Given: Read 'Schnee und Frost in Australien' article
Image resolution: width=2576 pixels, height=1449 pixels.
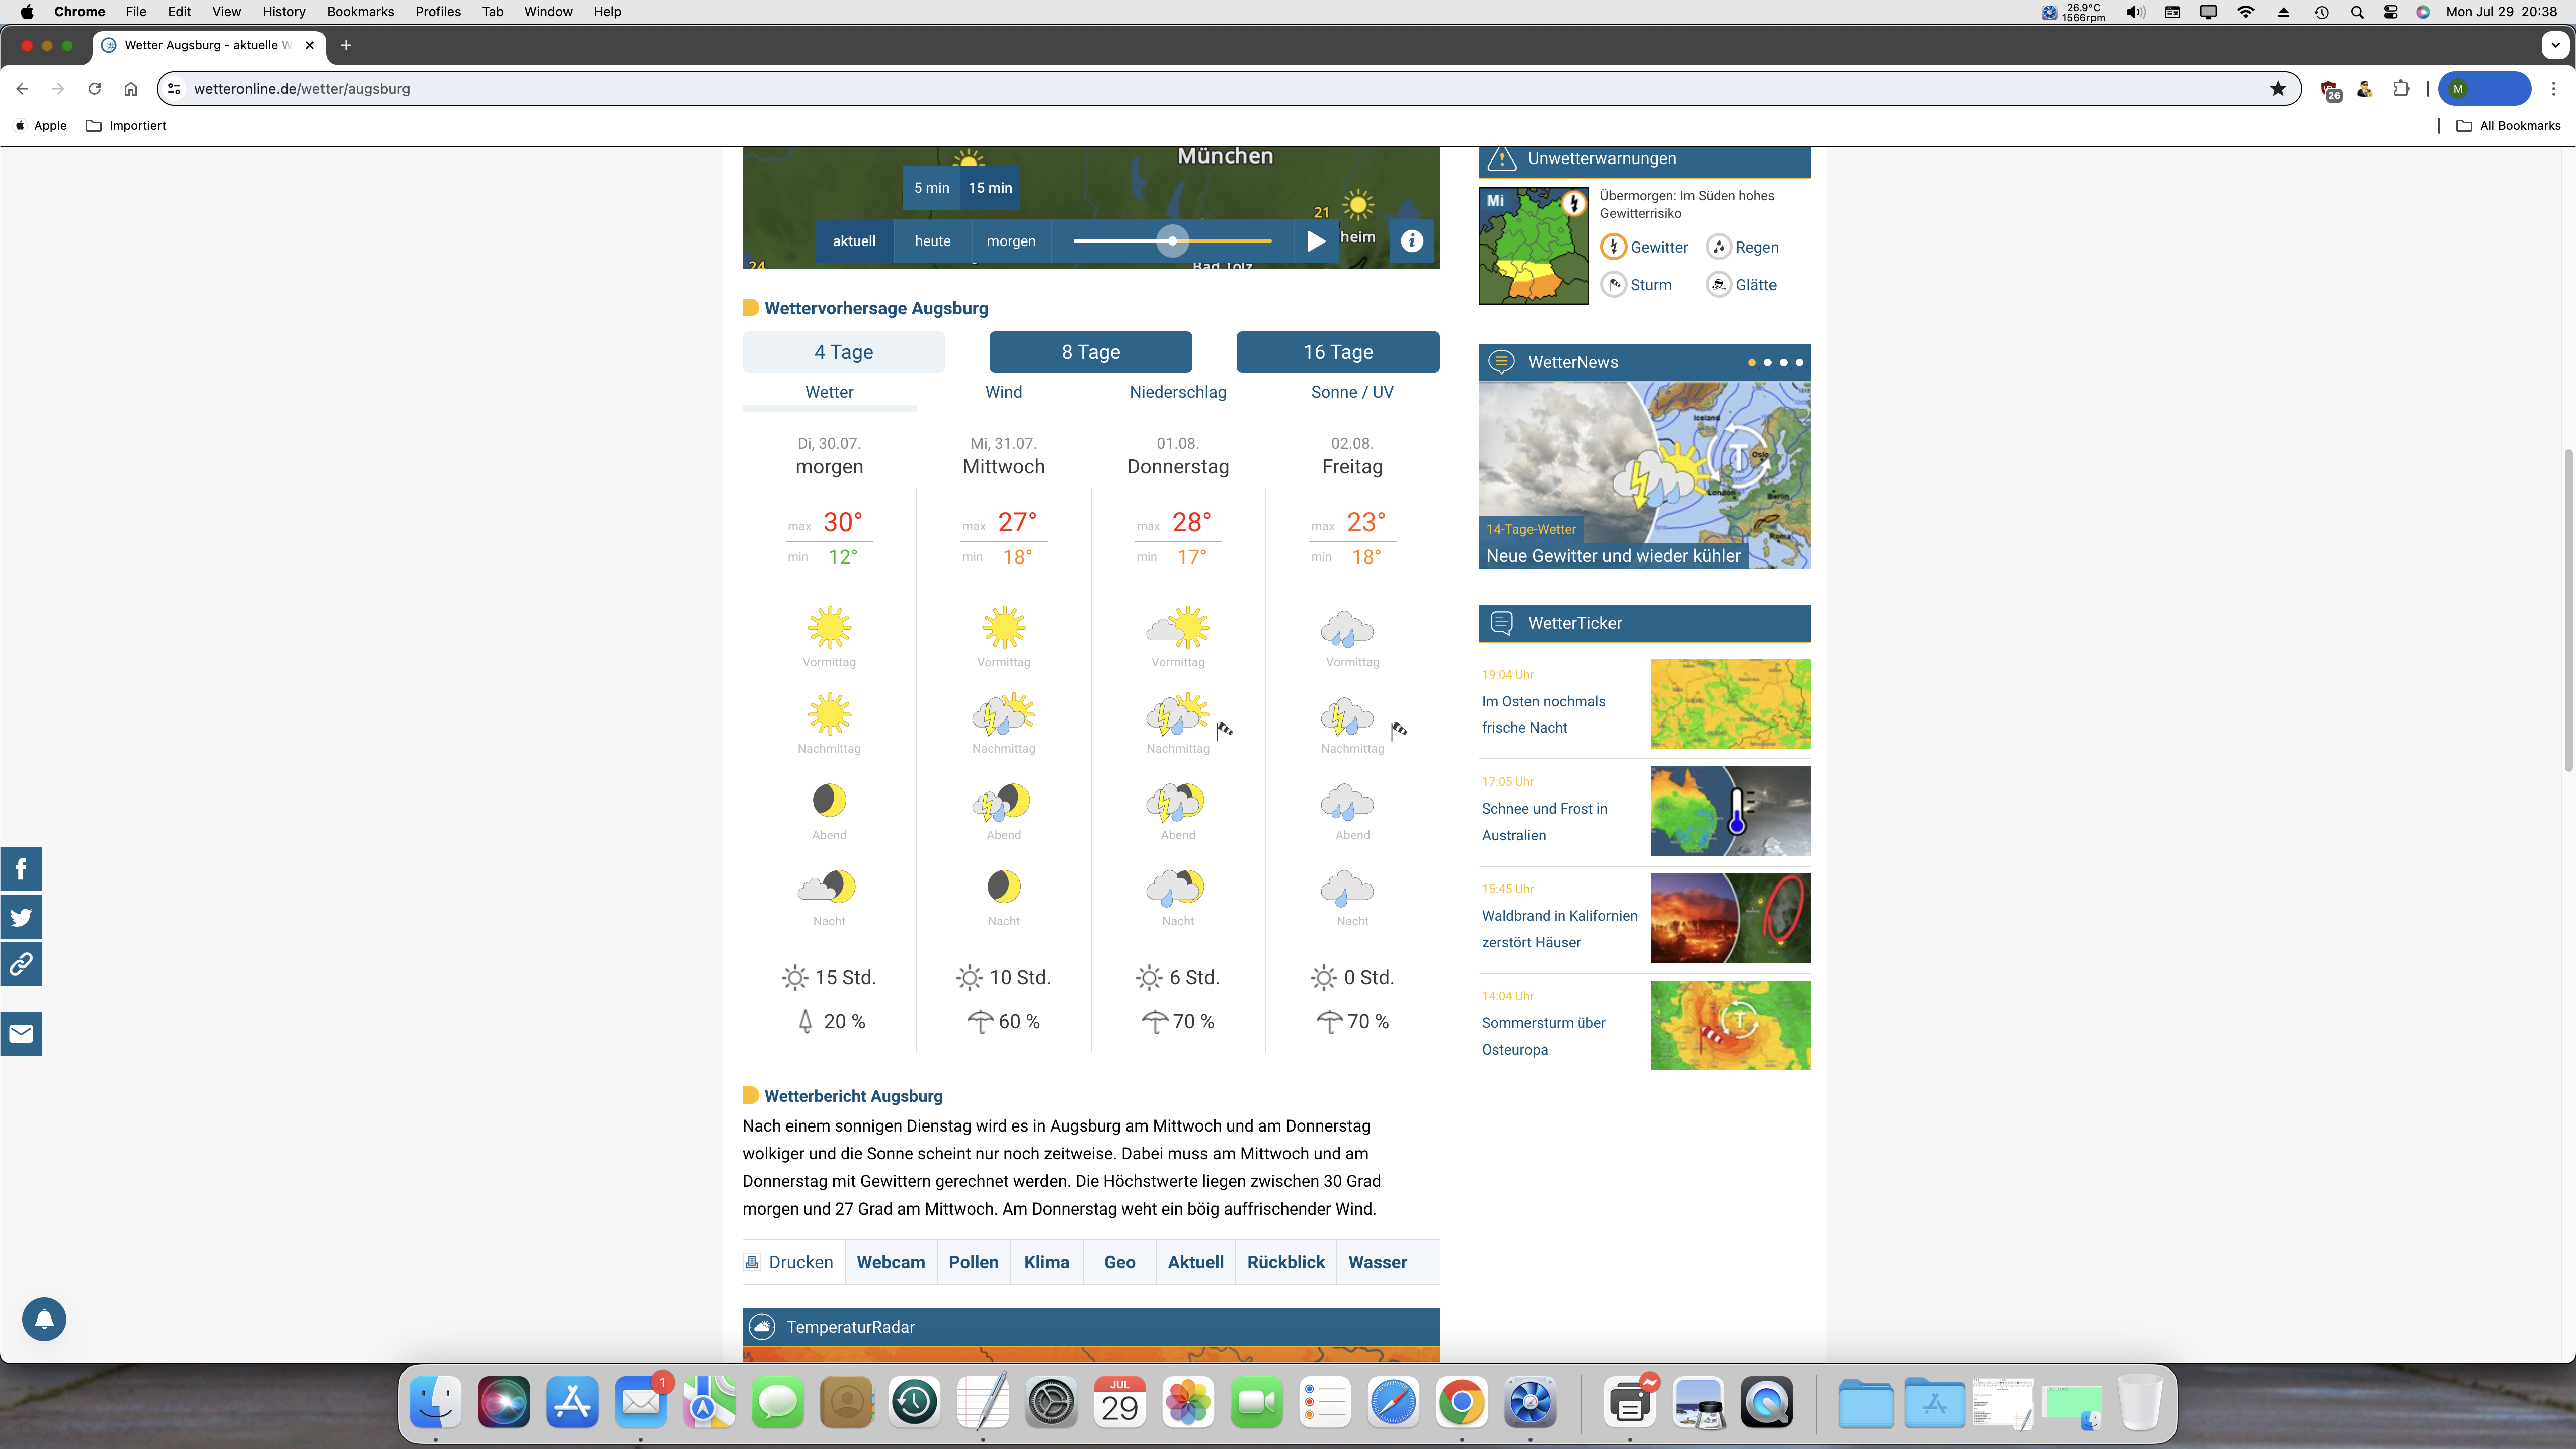Looking at the screenshot, I should tap(1544, 821).
